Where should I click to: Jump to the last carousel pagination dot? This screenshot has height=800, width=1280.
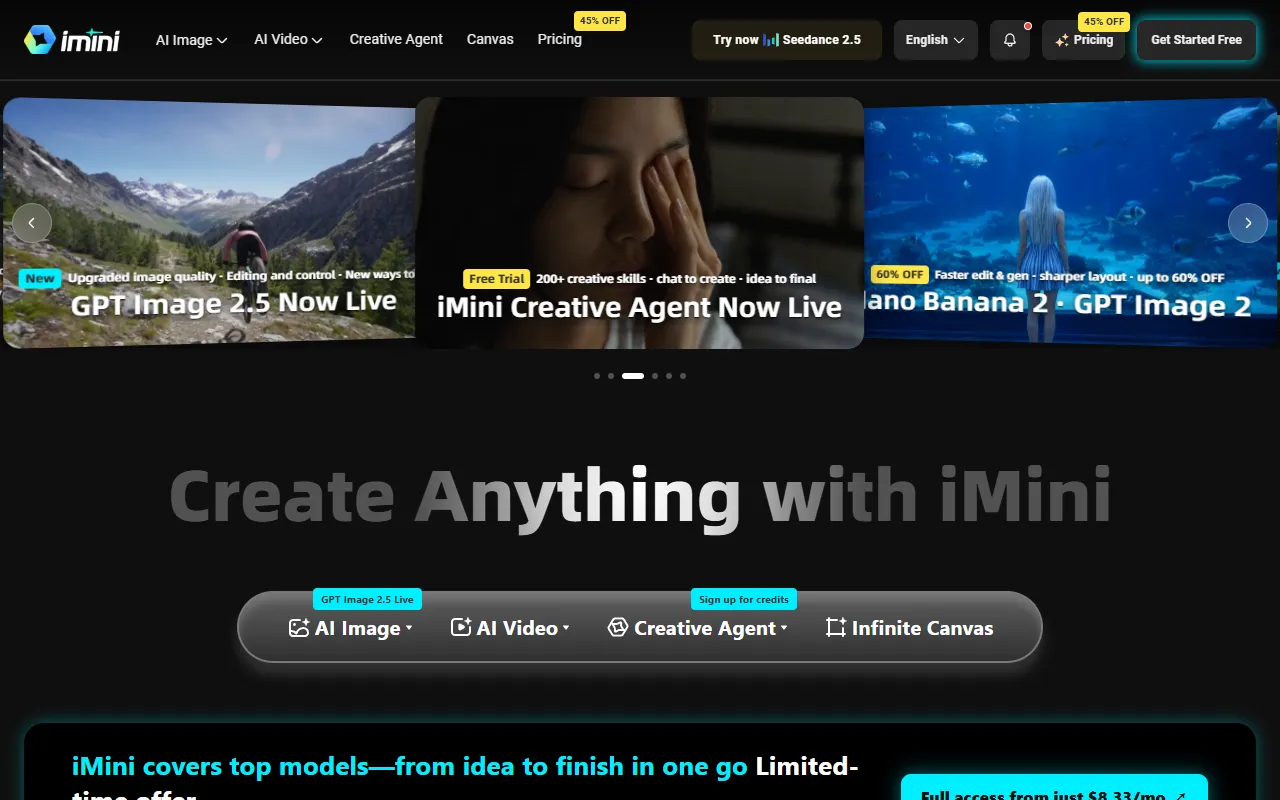point(683,376)
